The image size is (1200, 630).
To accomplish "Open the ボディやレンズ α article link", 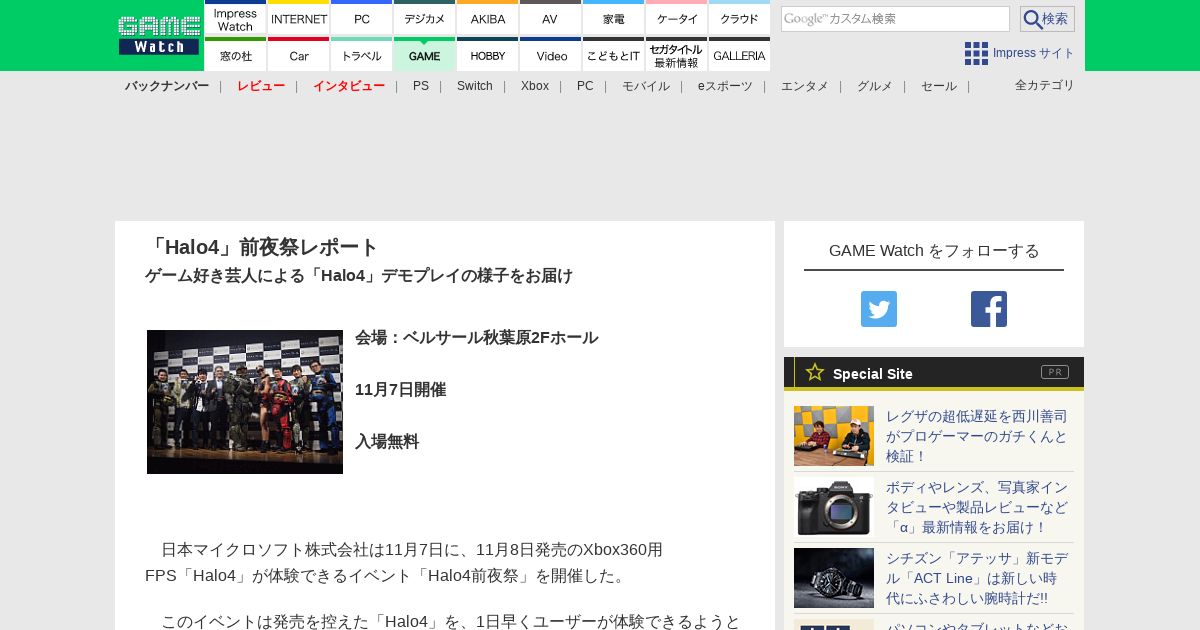I will click(x=977, y=507).
